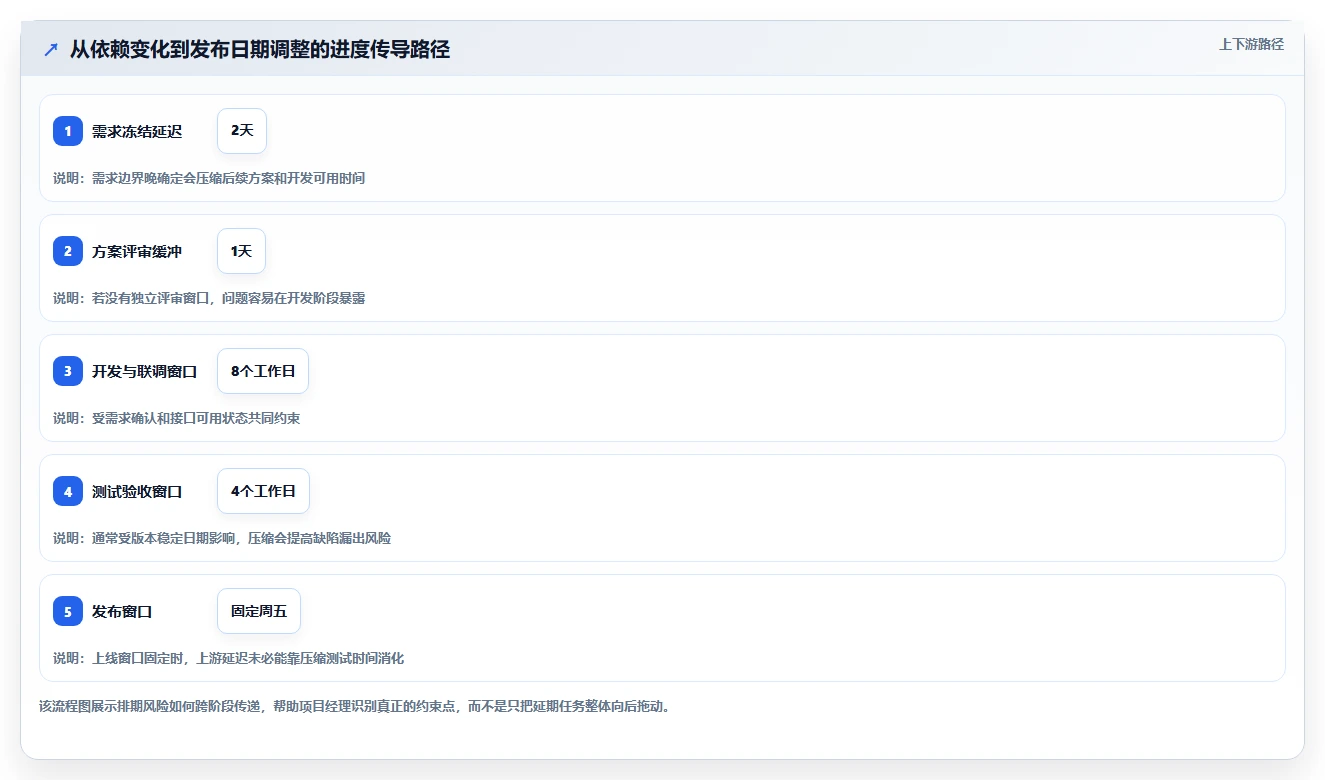The width and height of the screenshot is (1325, 780).
Task: Click the note starting 需求边界晚确定
Action: click(209, 178)
